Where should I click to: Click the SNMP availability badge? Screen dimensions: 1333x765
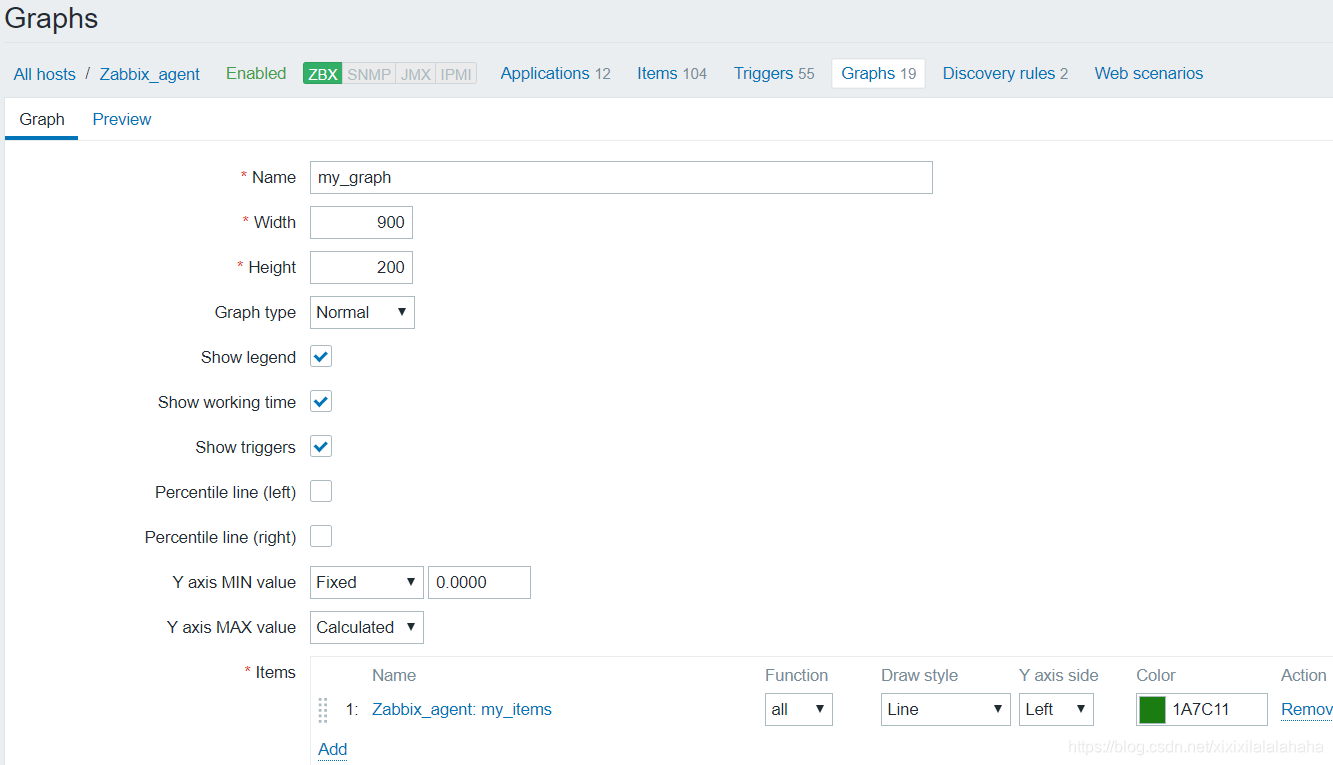click(369, 74)
